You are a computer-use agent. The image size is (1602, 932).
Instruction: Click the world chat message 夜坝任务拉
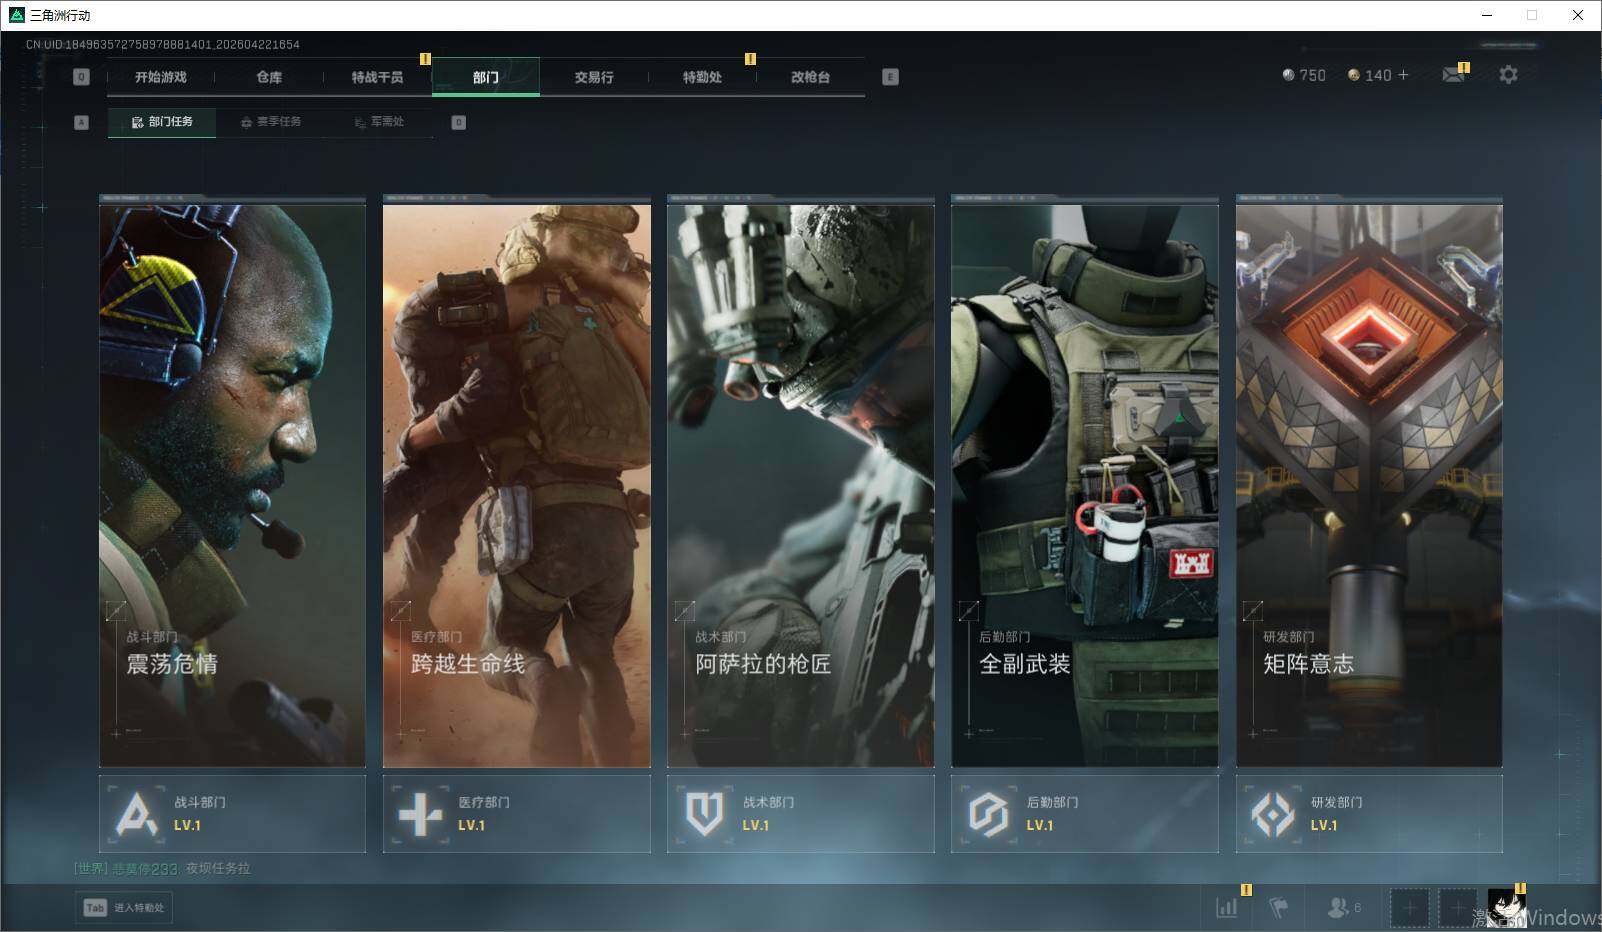[218, 868]
